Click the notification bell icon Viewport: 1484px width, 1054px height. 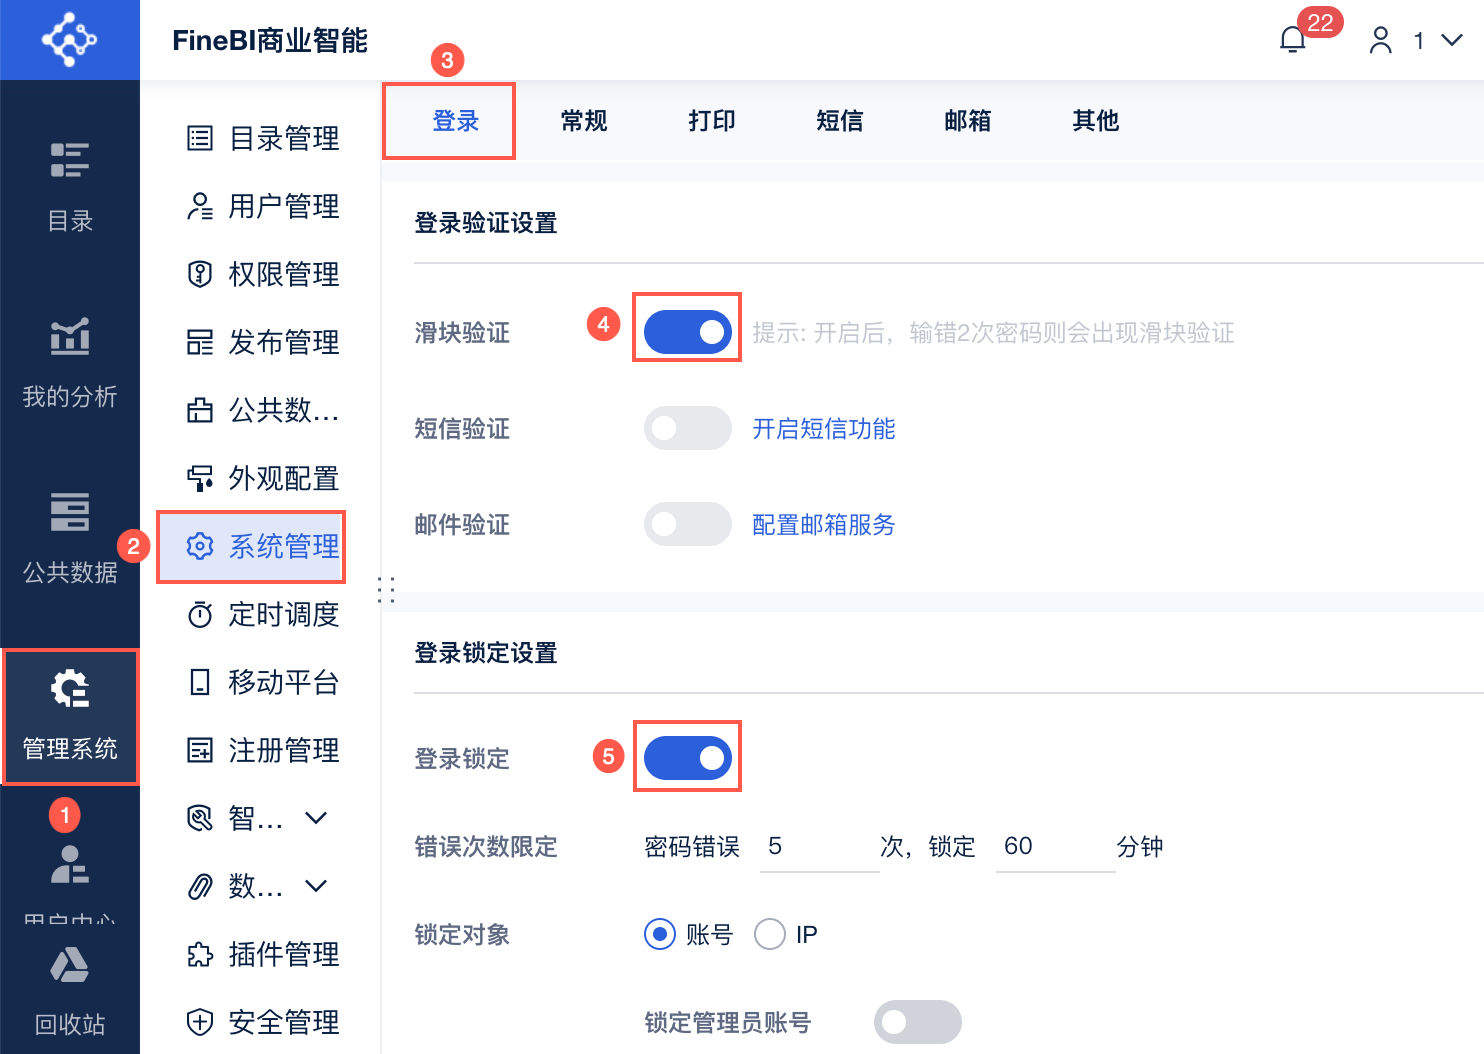point(1292,40)
